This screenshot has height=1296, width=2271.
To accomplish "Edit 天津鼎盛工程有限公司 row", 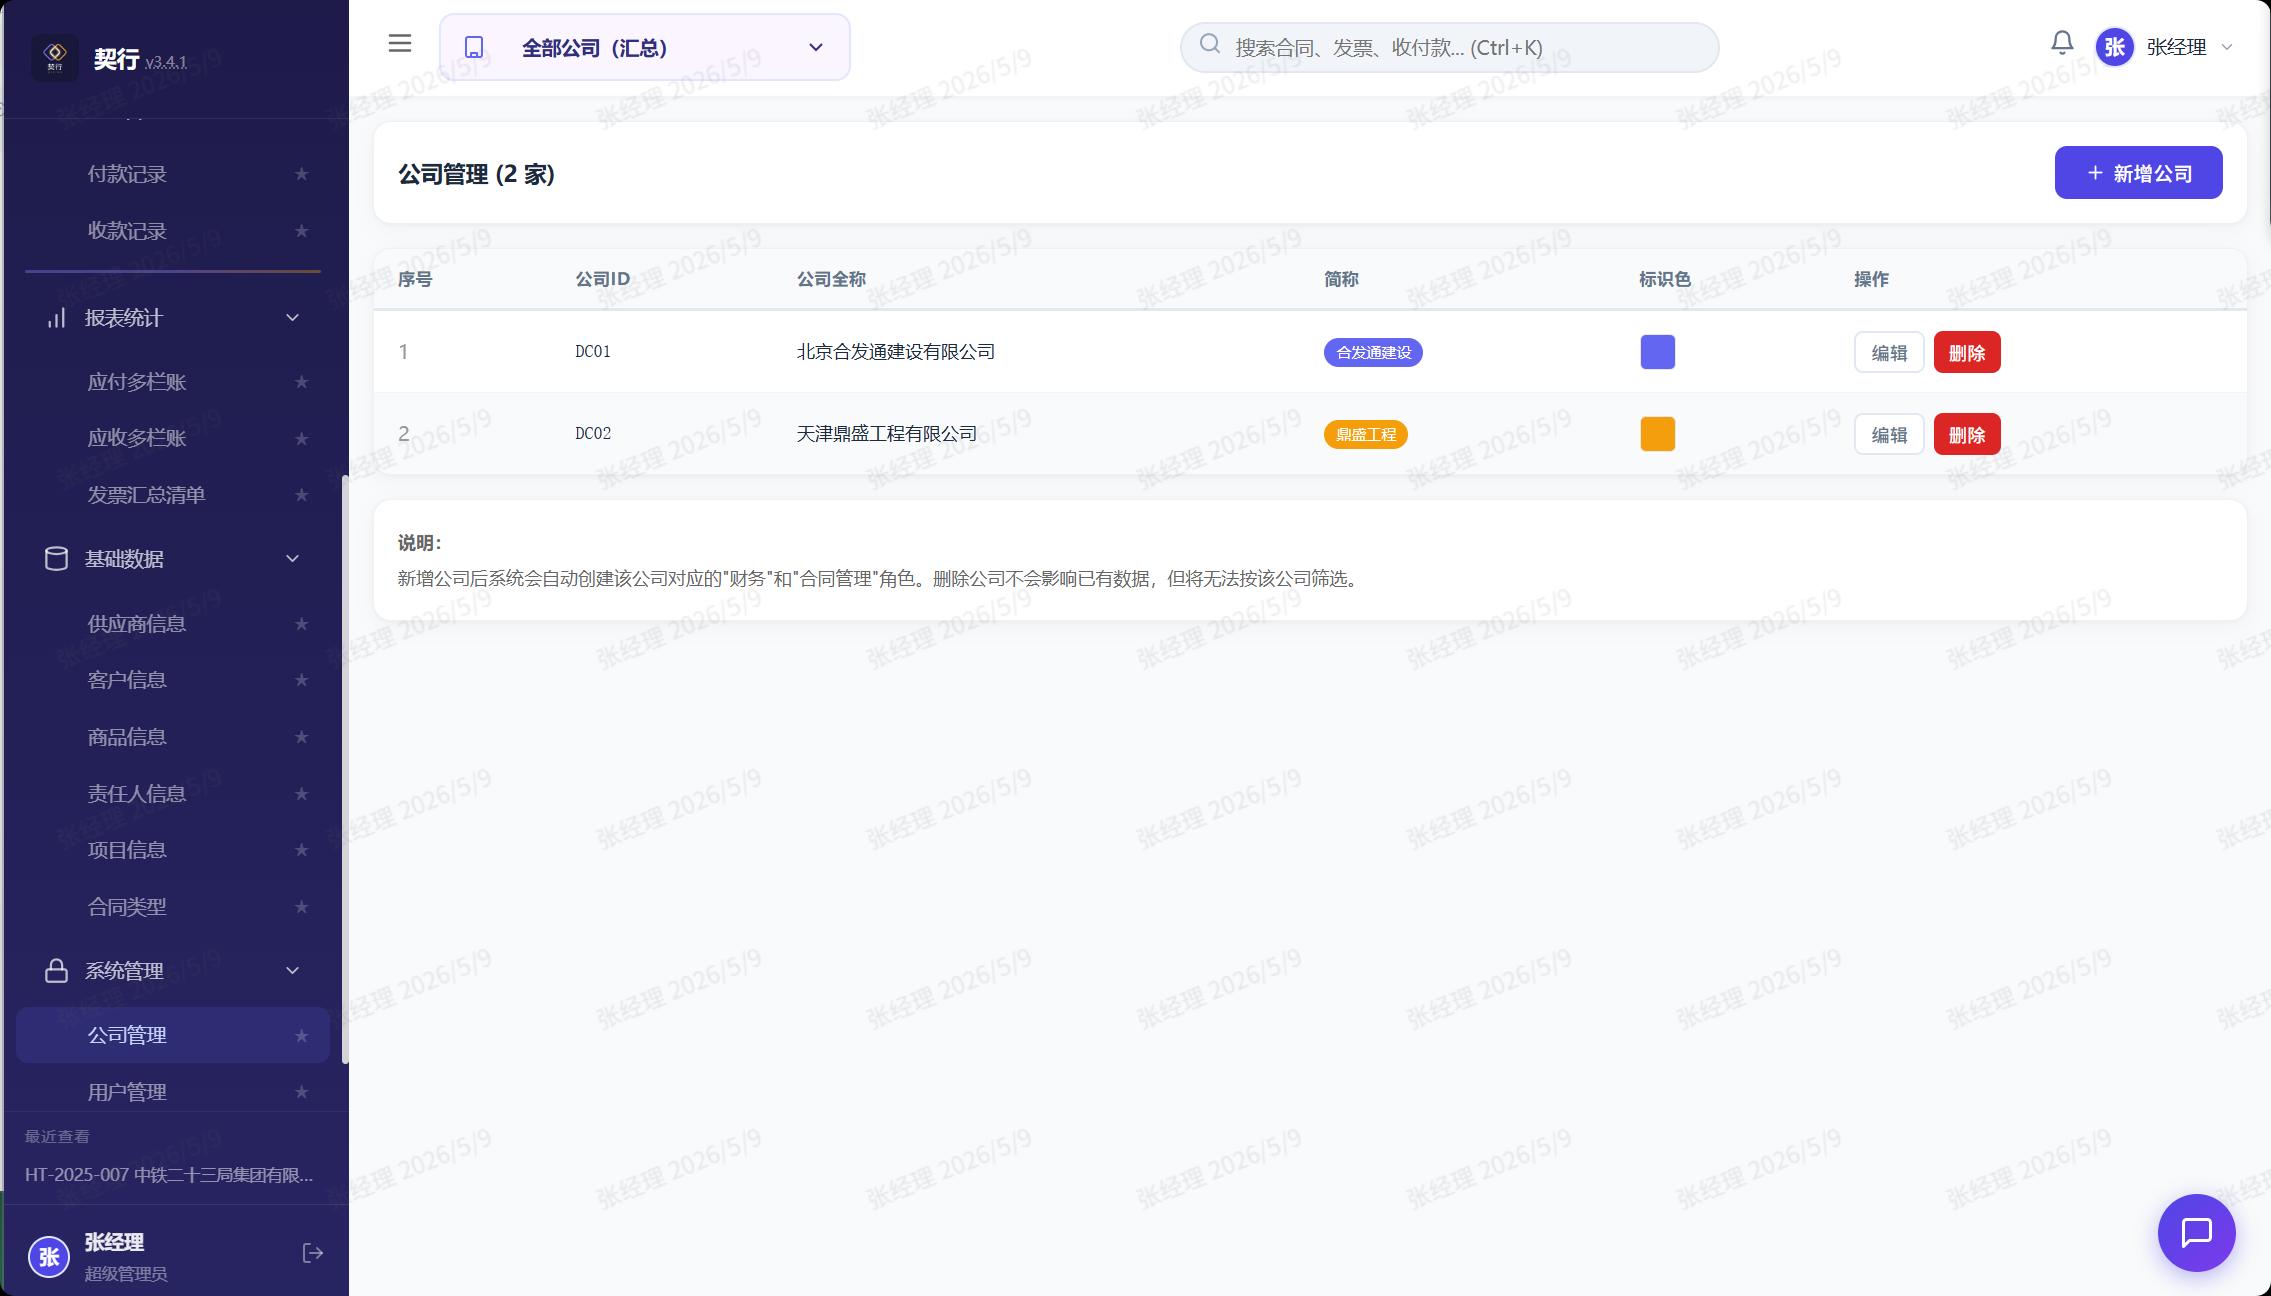I will click(1889, 434).
